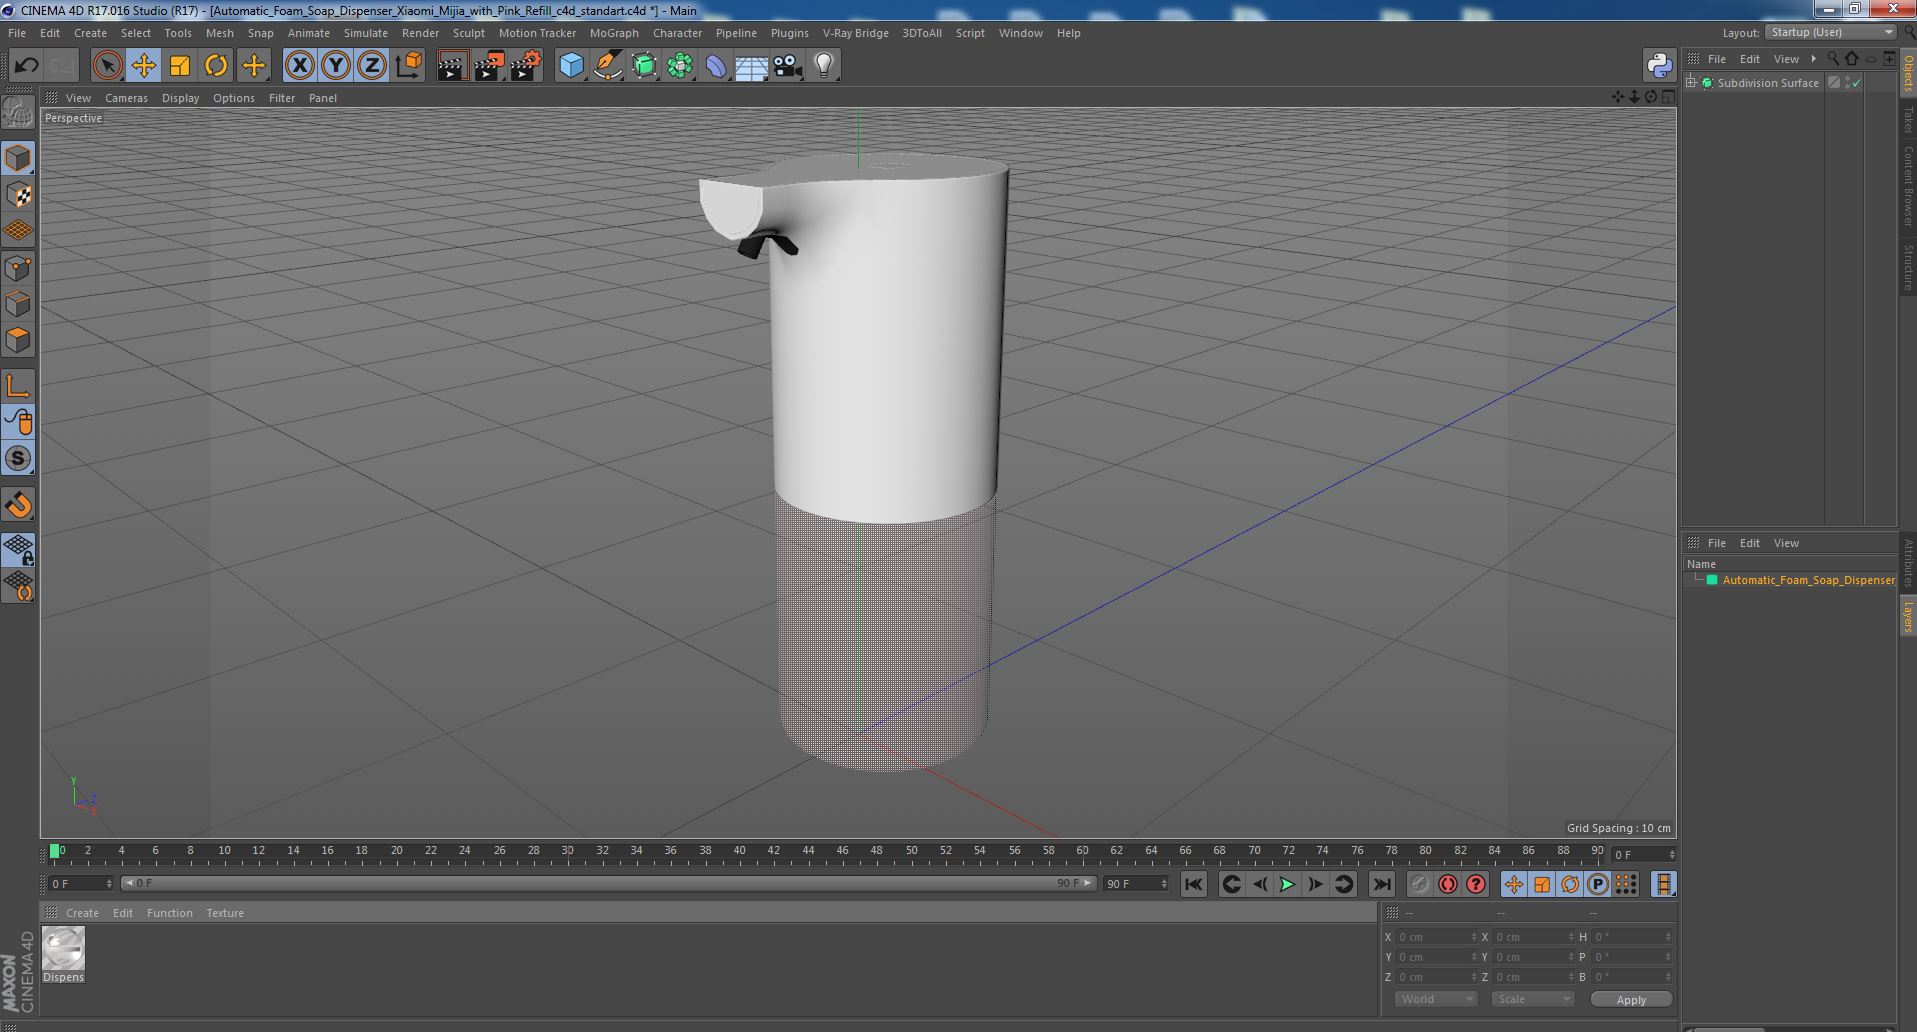The image size is (1917, 1032).
Task: Open viewport Cameras menu
Action: click(126, 98)
